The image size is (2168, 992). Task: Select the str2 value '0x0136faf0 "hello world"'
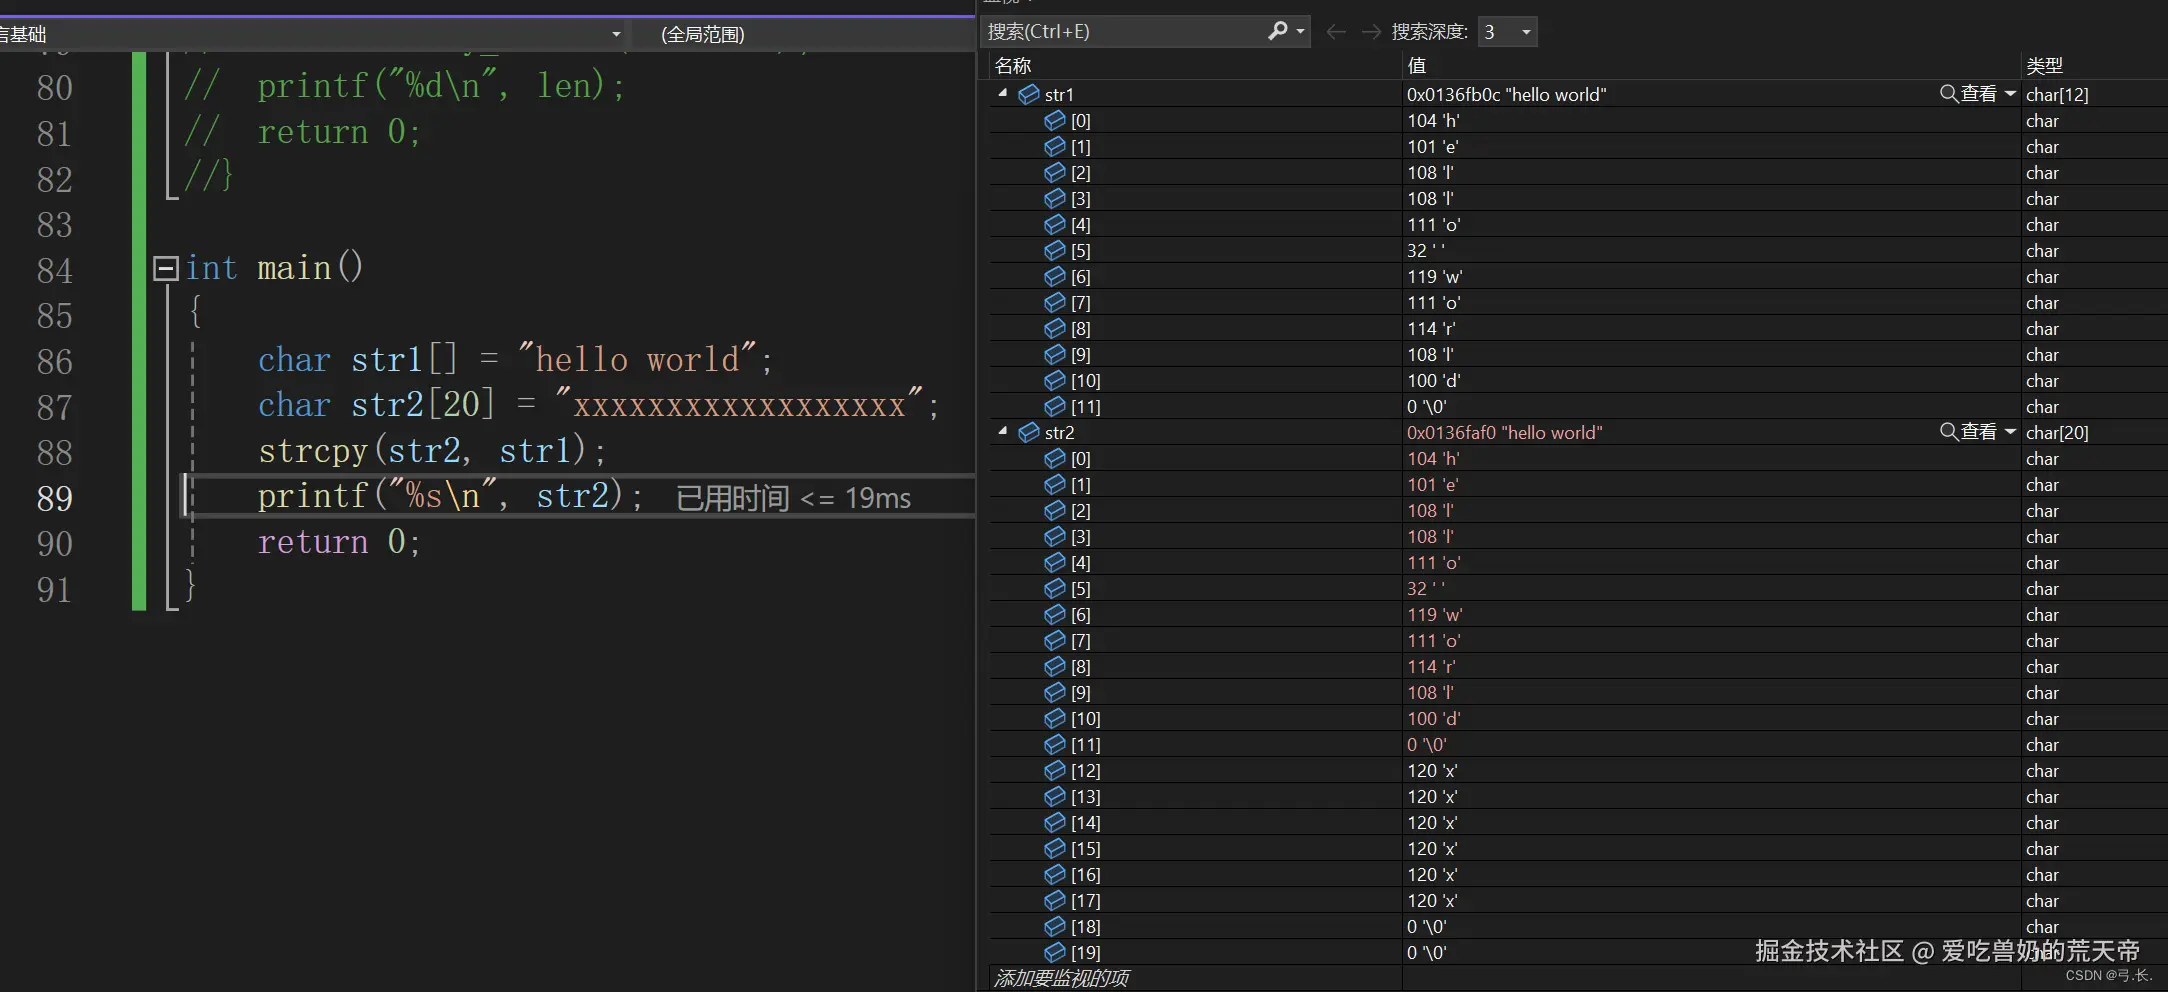[1504, 432]
